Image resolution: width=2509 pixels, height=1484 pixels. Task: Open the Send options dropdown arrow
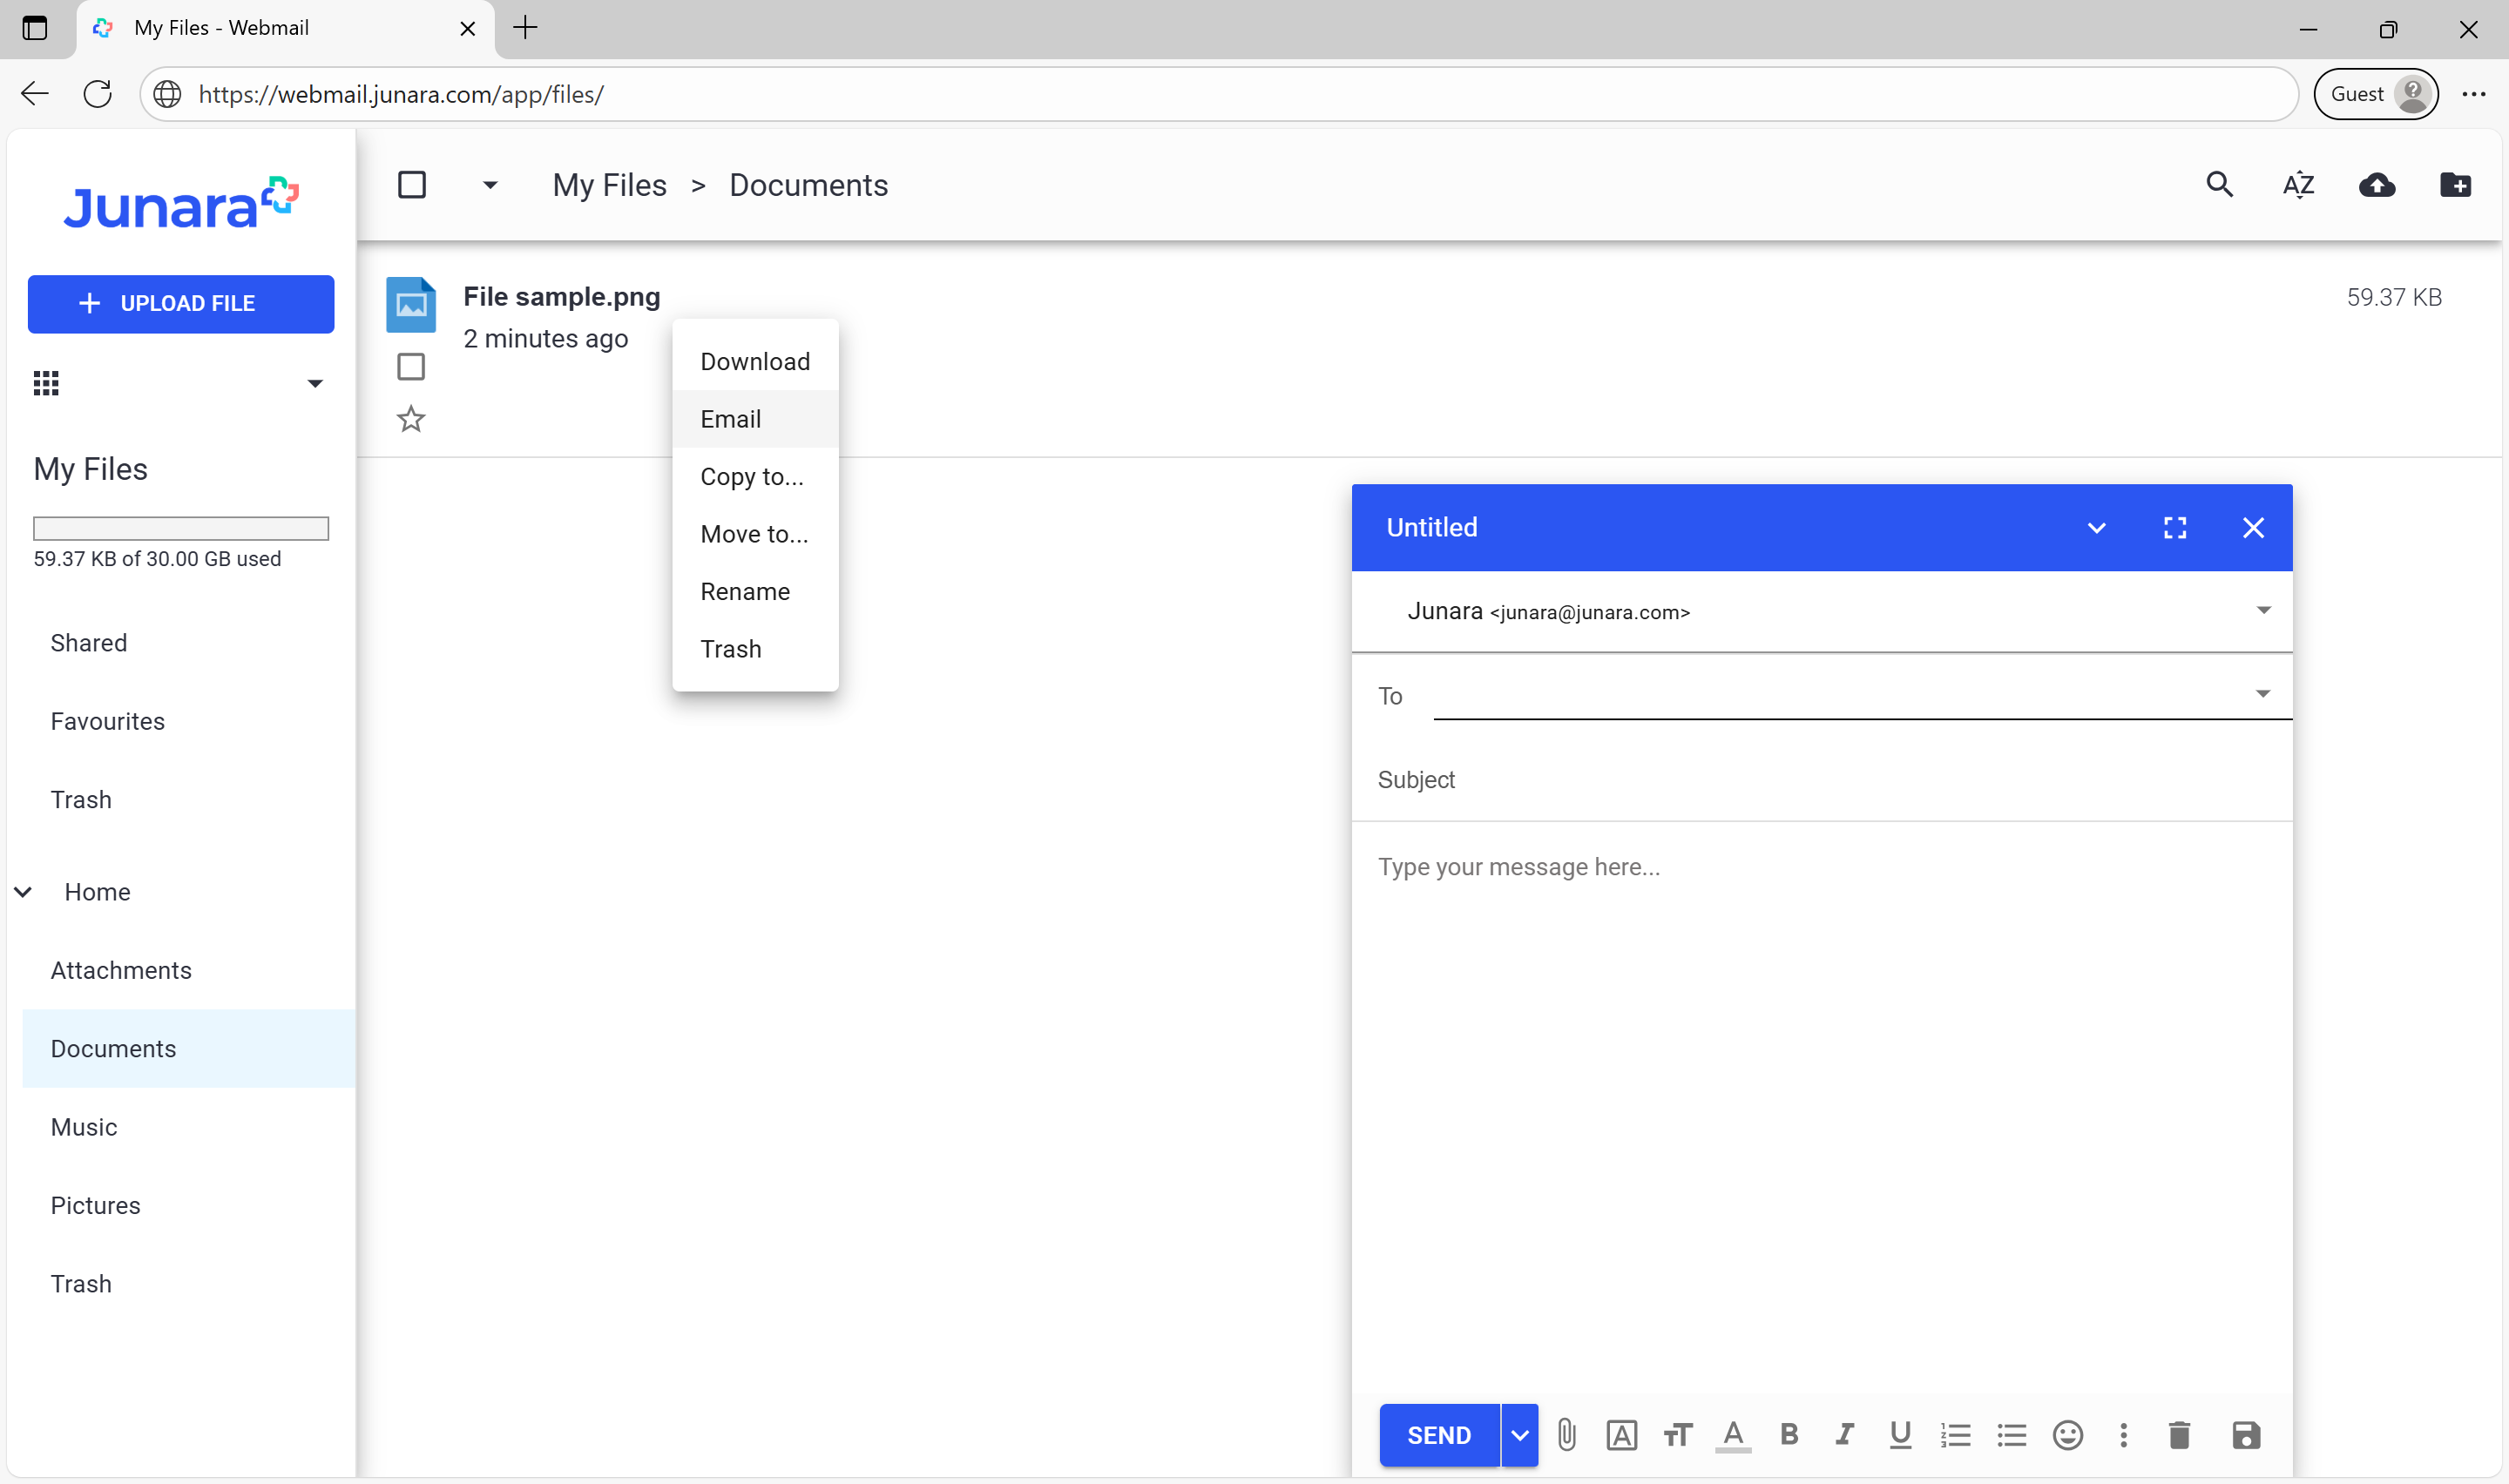pos(1519,1435)
